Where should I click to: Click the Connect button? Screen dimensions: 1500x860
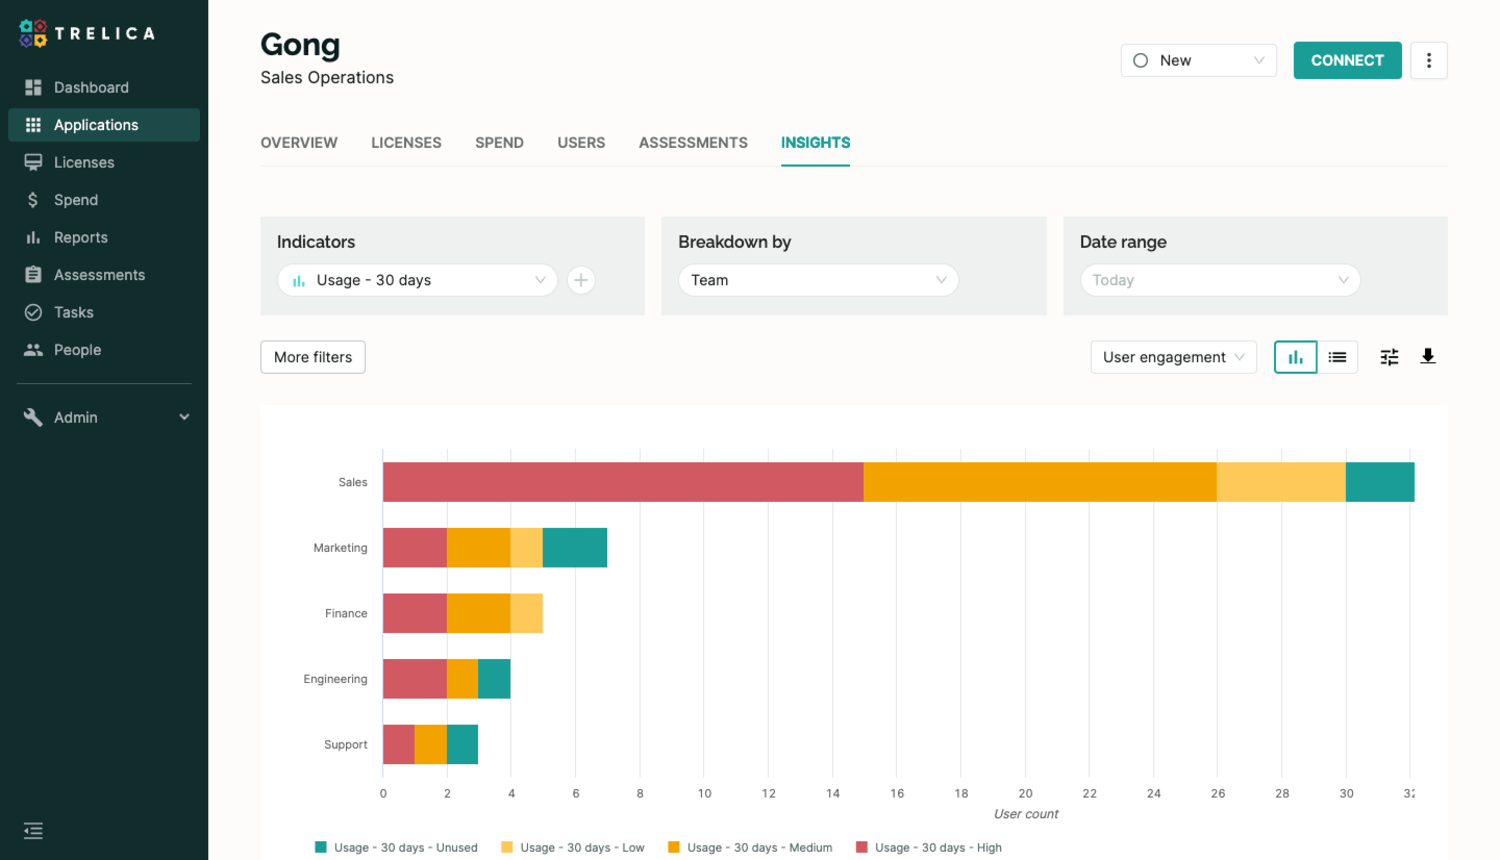(1347, 60)
